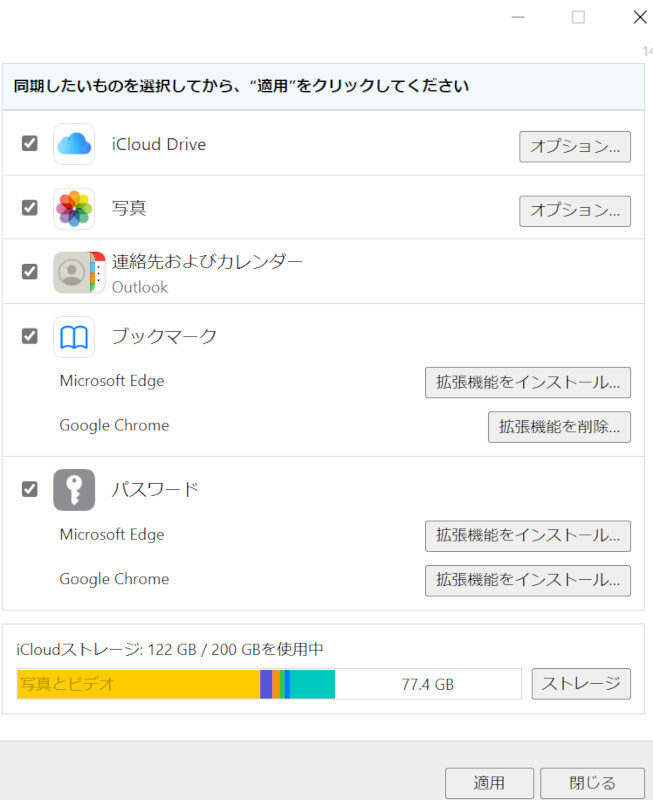
Task: Toggle the ブックマーク checkbox
Action: point(30,336)
